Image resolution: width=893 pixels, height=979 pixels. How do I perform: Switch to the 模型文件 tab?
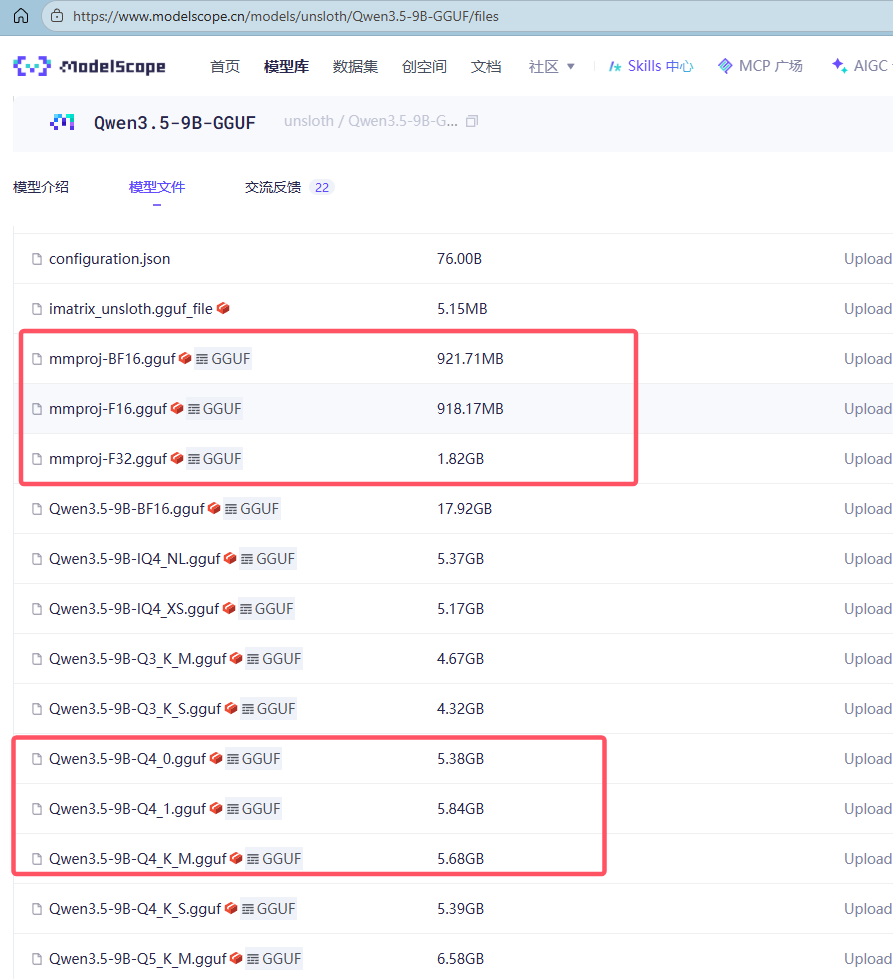coord(157,187)
